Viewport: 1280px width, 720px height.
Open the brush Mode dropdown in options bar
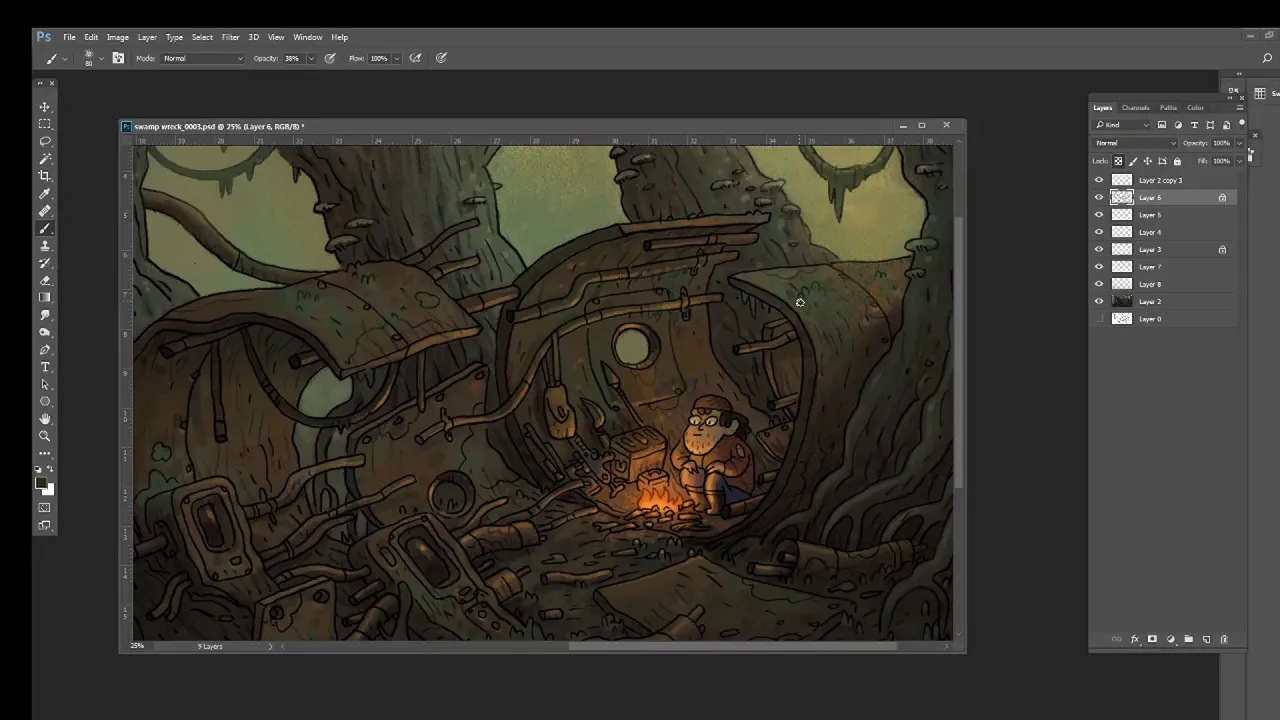tap(203, 58)
